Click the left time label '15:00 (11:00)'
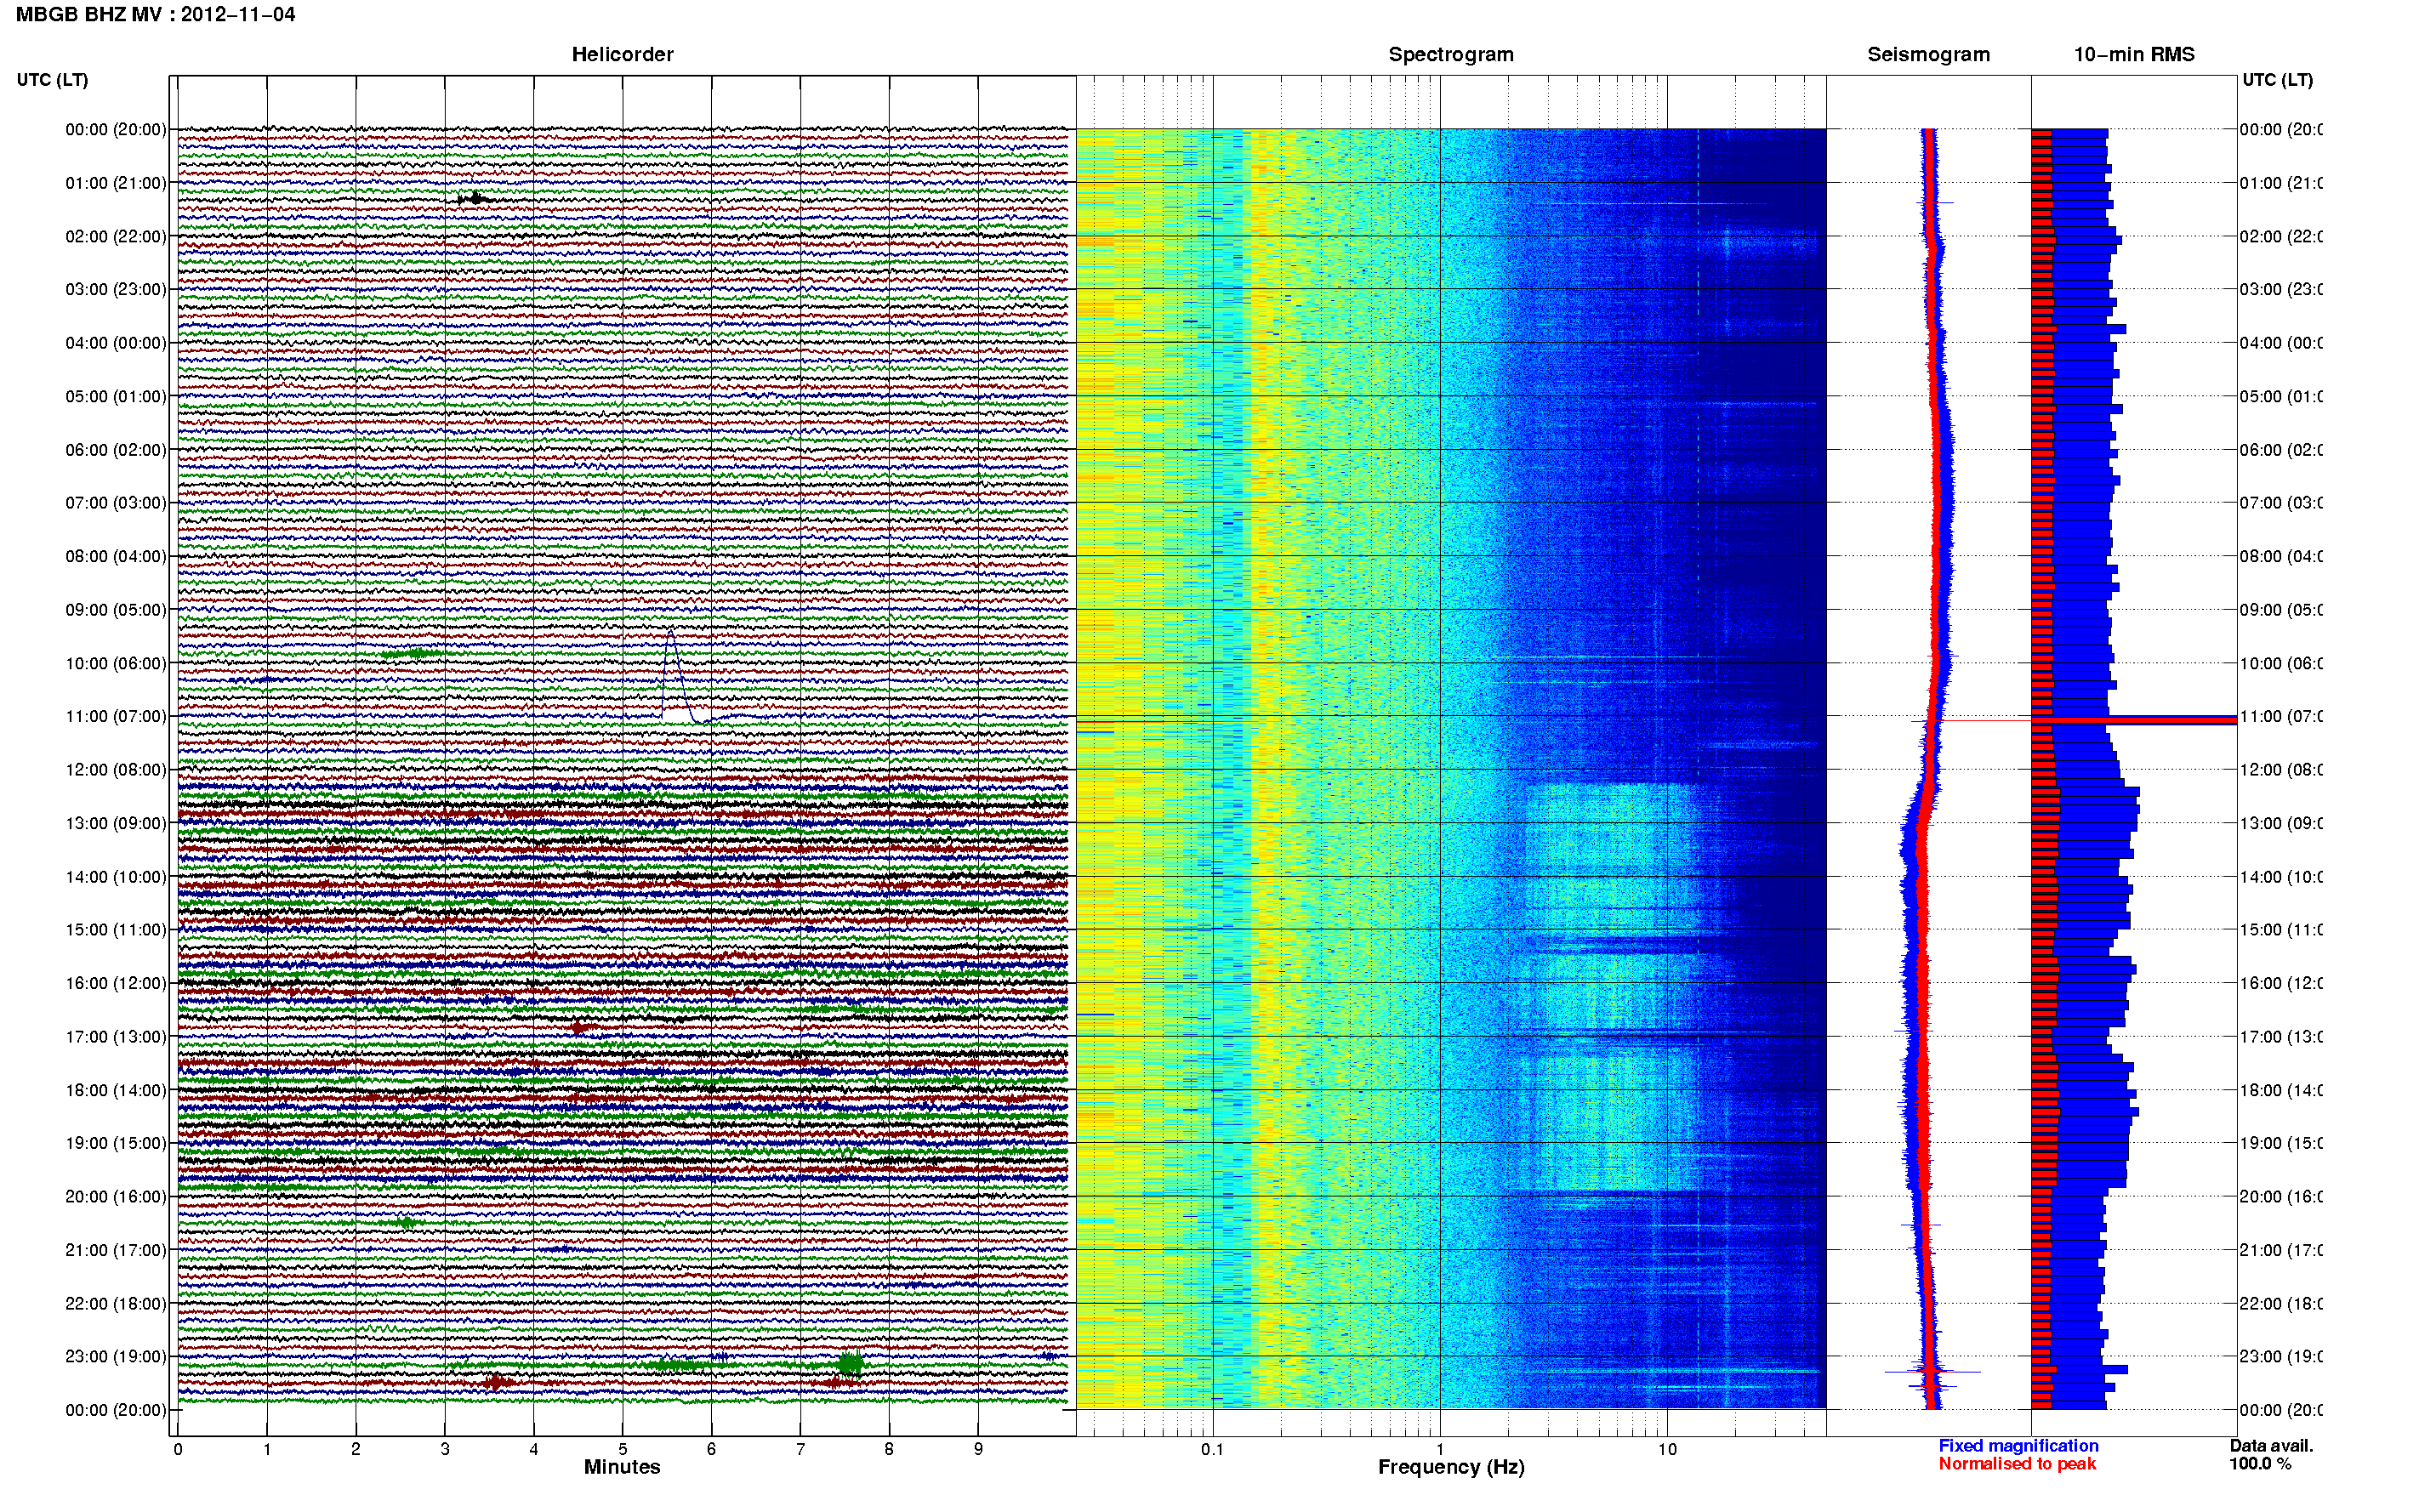 click(x=116, y=930)
